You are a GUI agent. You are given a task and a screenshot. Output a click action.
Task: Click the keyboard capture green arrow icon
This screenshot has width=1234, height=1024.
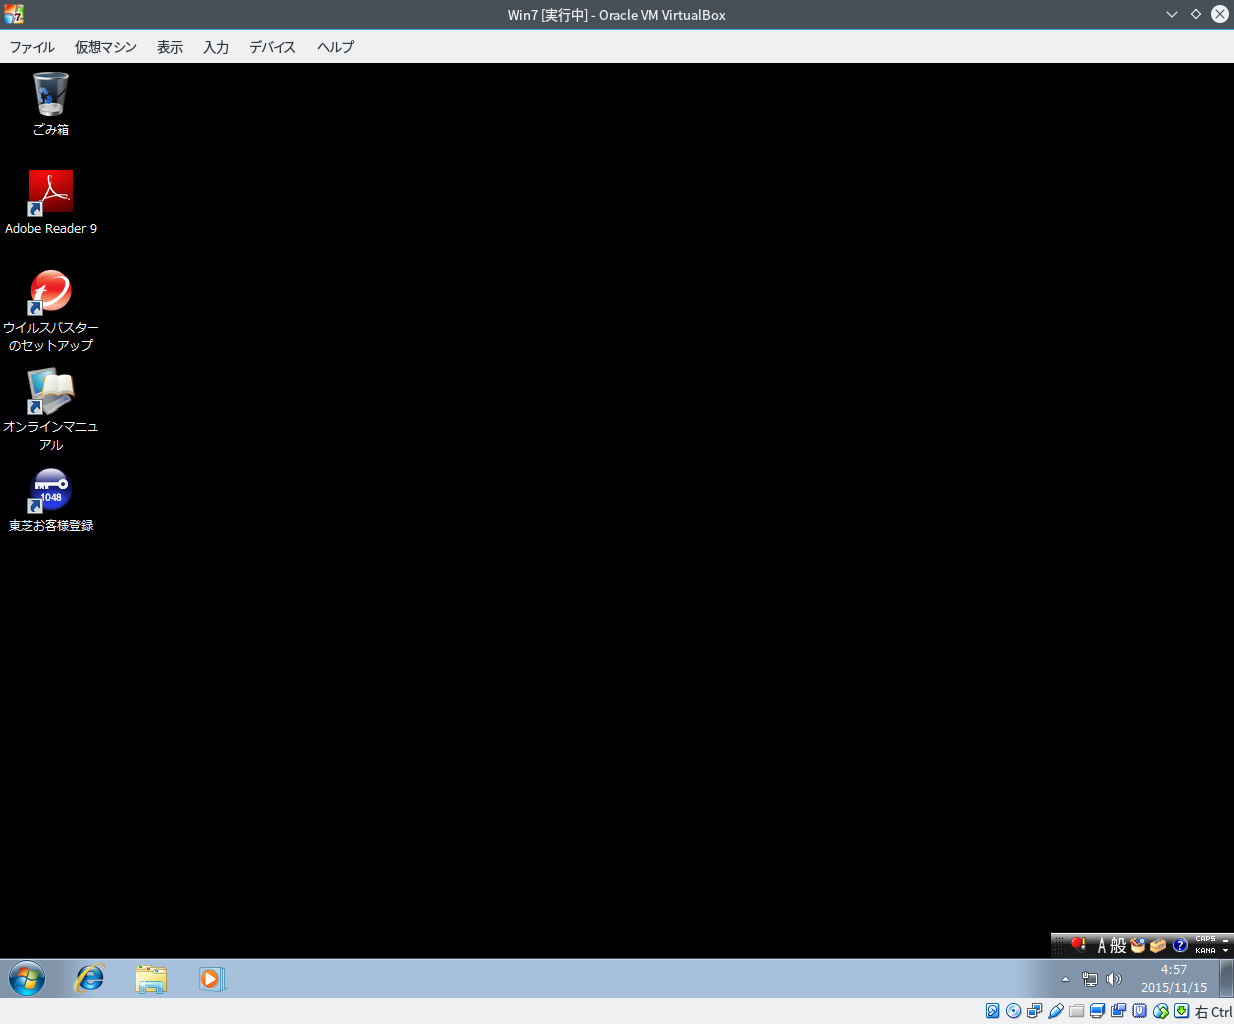[x=1182, y=1011]
